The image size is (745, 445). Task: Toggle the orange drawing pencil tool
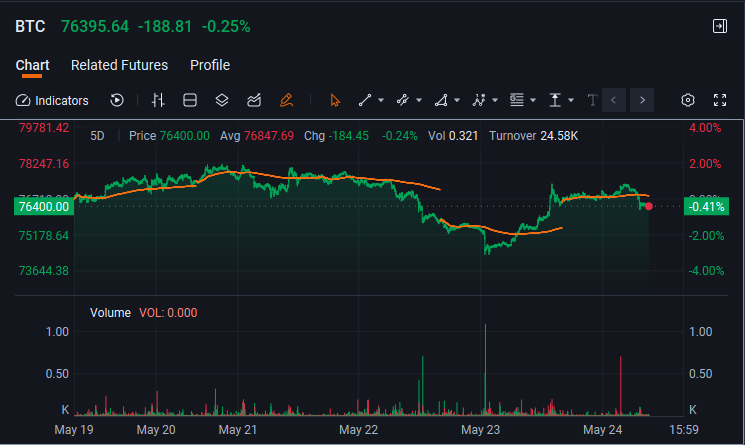tap(286, 100)
